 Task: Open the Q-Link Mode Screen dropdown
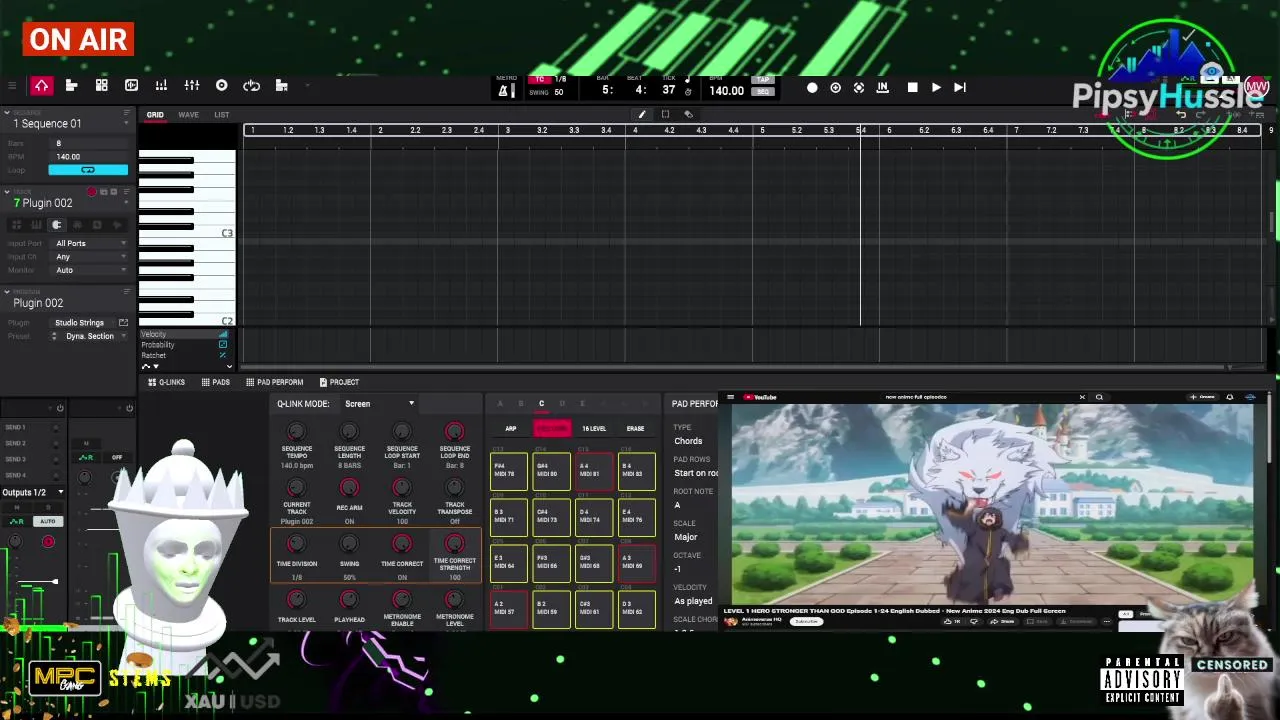click(x=379, y=404)
